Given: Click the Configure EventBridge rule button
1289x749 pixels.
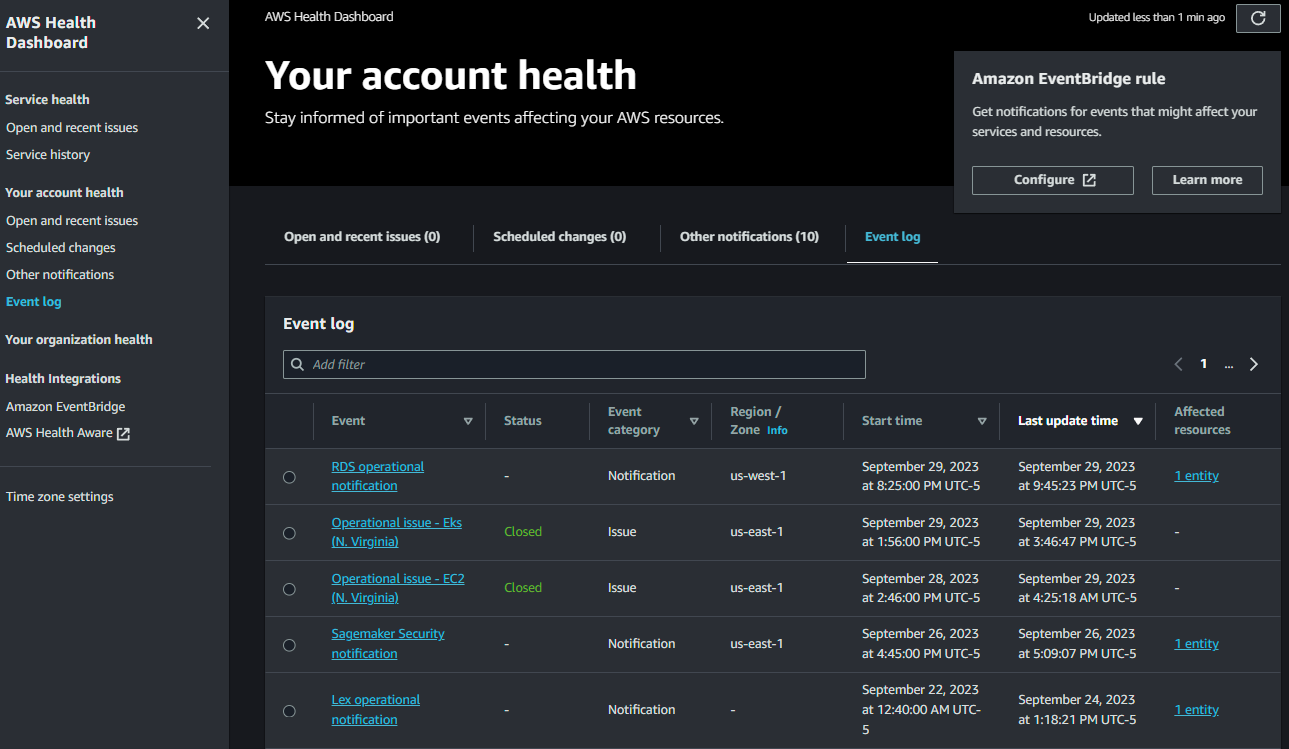Looking at the screenshot, I should tap(1053, 180).
